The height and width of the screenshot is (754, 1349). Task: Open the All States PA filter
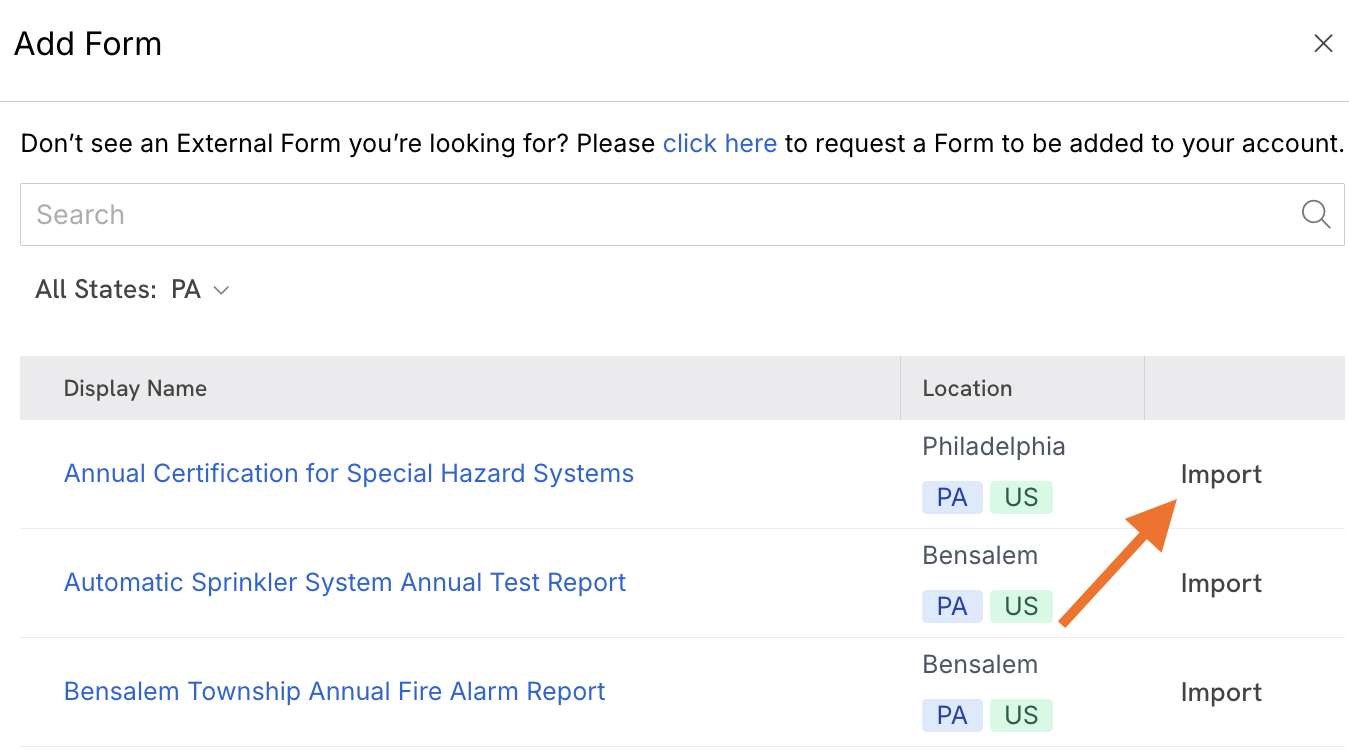[x=132, y=290]
